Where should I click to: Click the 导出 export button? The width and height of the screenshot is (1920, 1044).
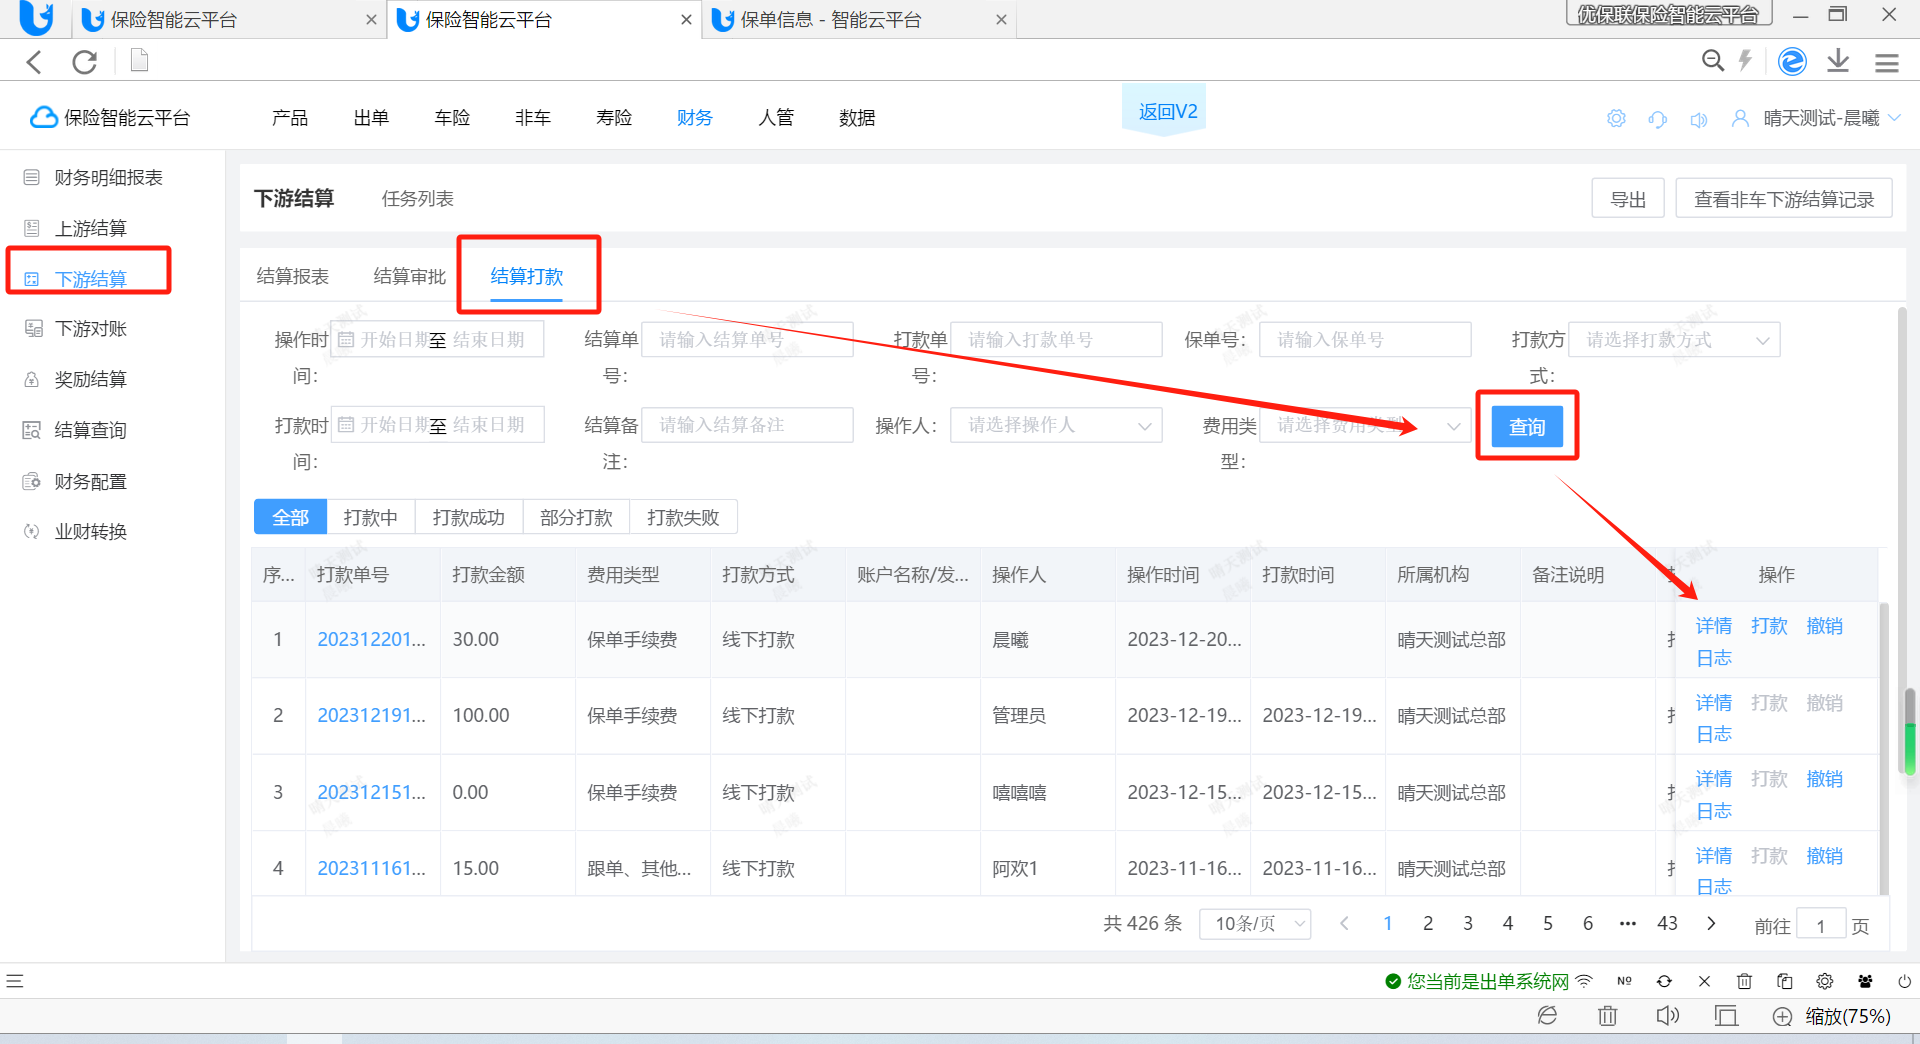[1628, 199]
